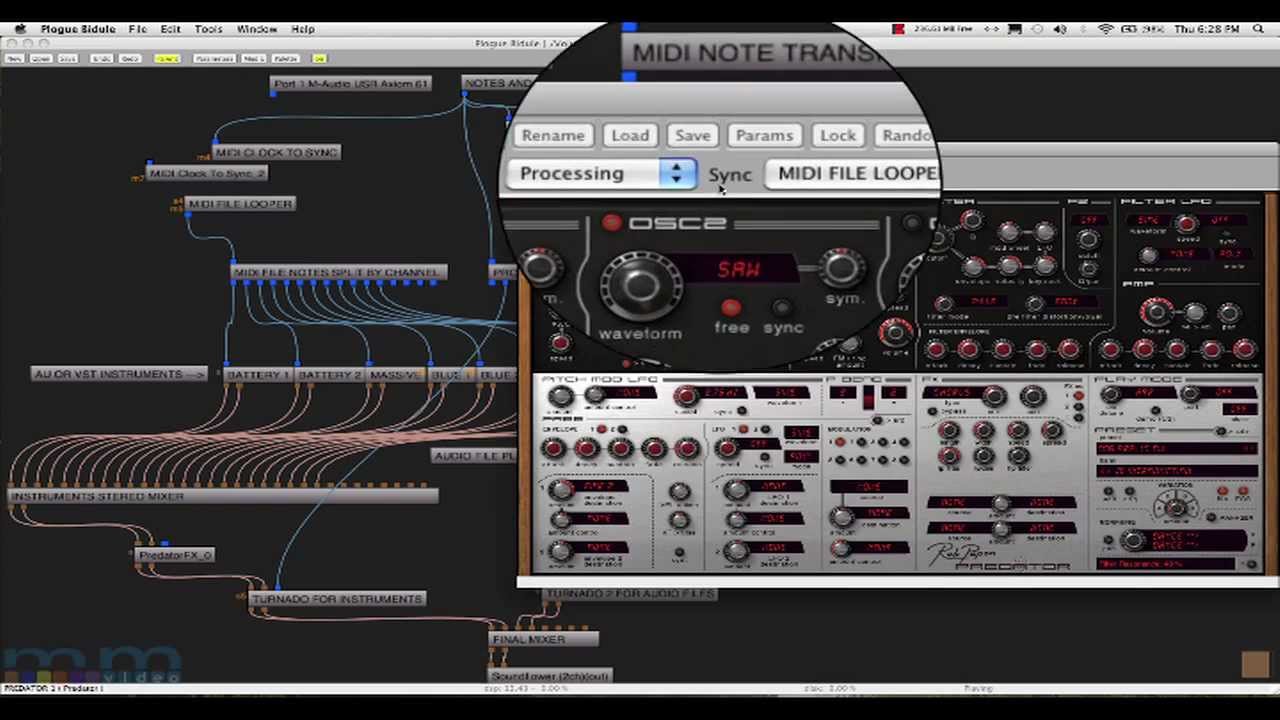
Task: Click the Predator amp volume knob
Action: point(1155,312)
